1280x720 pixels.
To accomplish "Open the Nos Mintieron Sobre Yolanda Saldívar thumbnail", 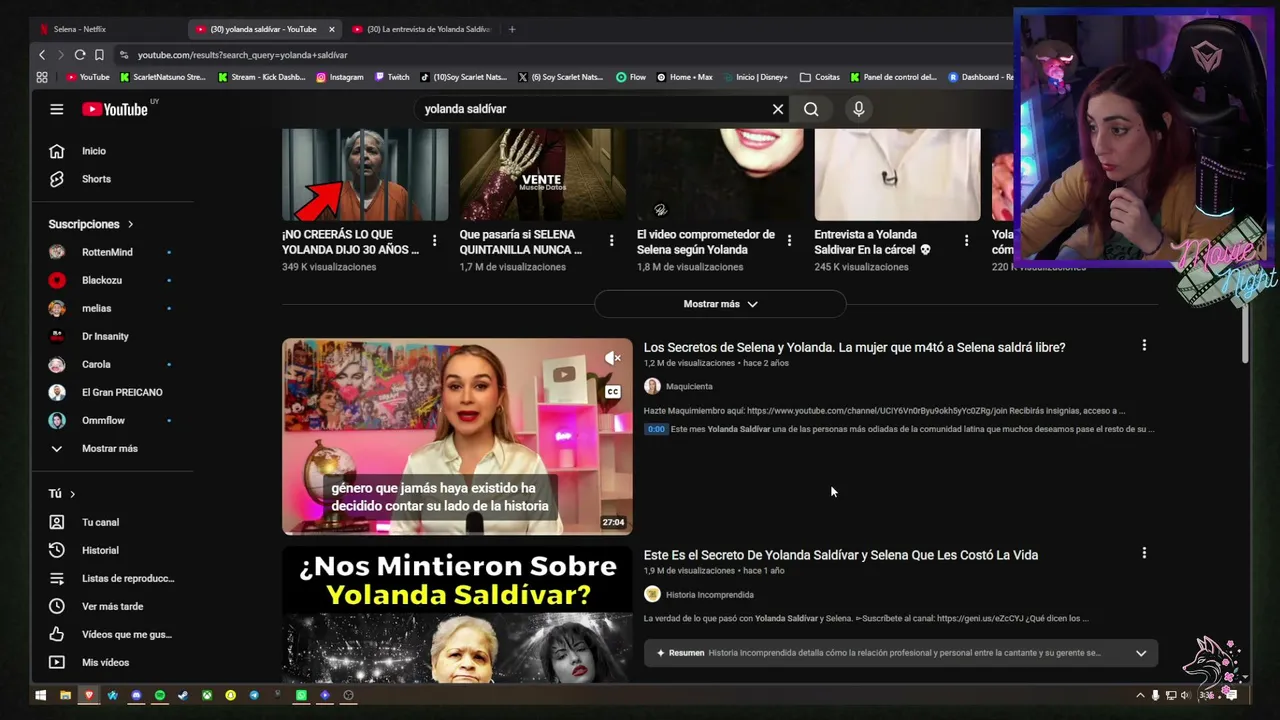I will click(x=457, y=614).
